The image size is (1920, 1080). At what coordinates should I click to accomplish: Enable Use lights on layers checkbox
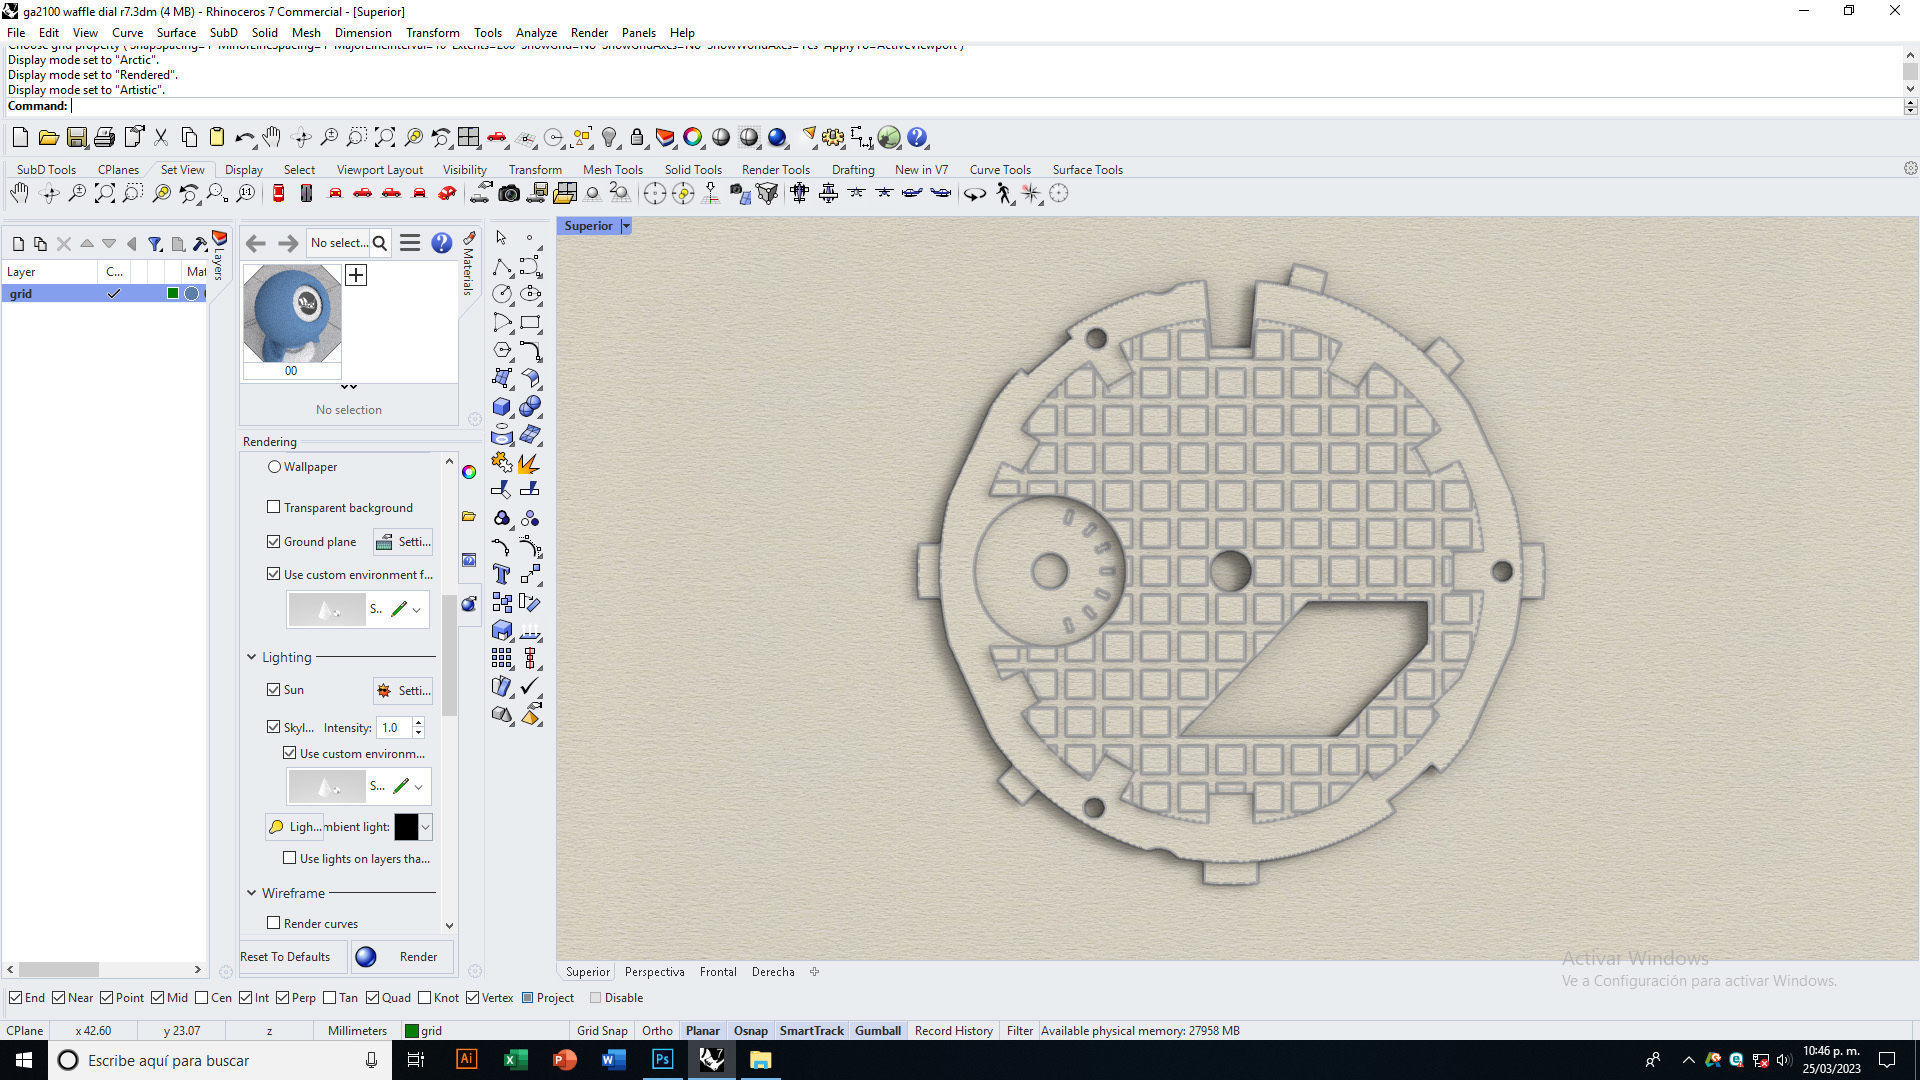click(290, 858)
